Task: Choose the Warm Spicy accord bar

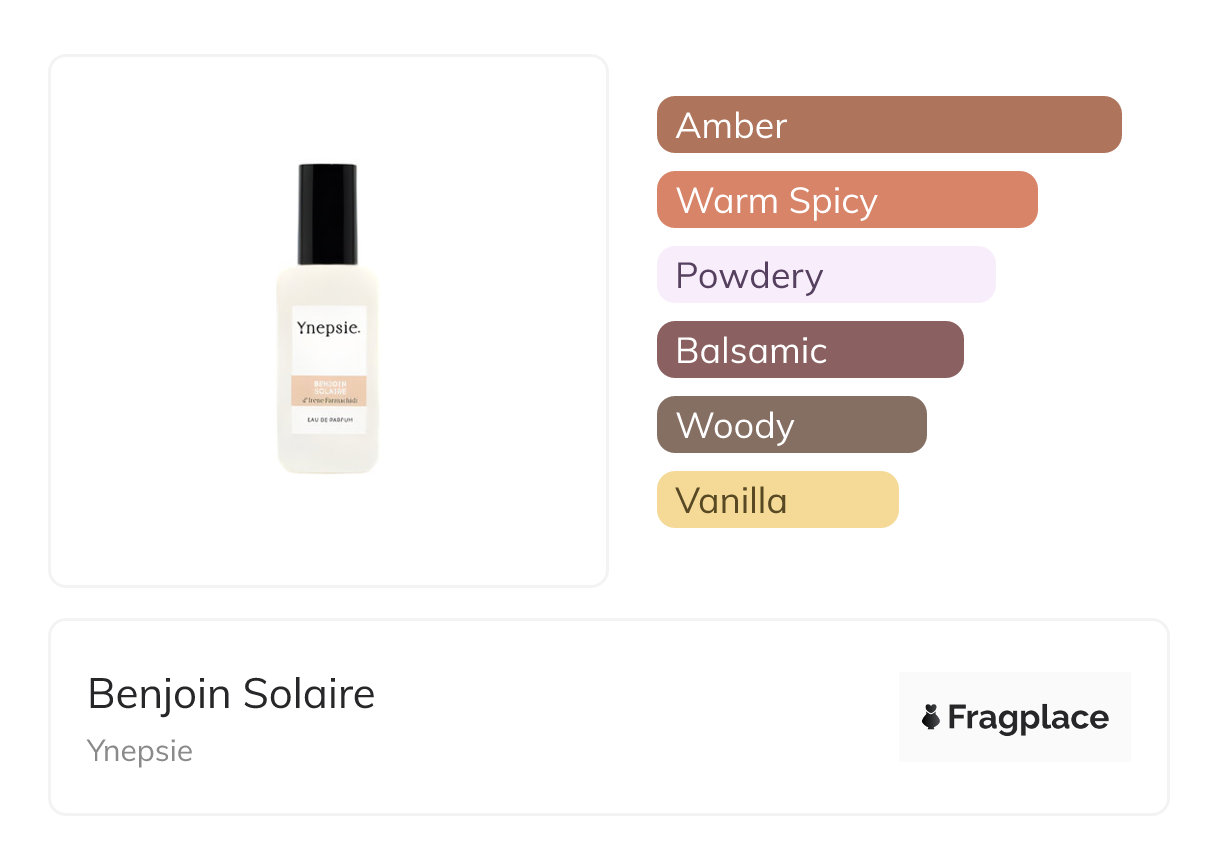Action: pos(846,200)
